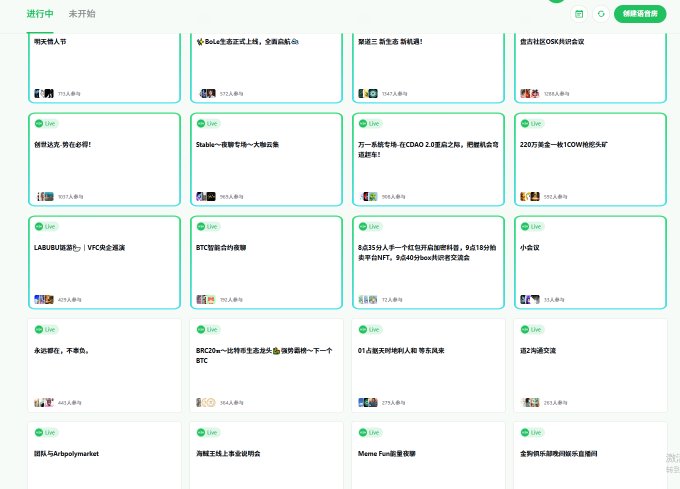This screenshot has height=489, width=680.
Task: Click participant avatars on OSK共识会议 card
Action: pyautogui.click(x=530, y=93)
